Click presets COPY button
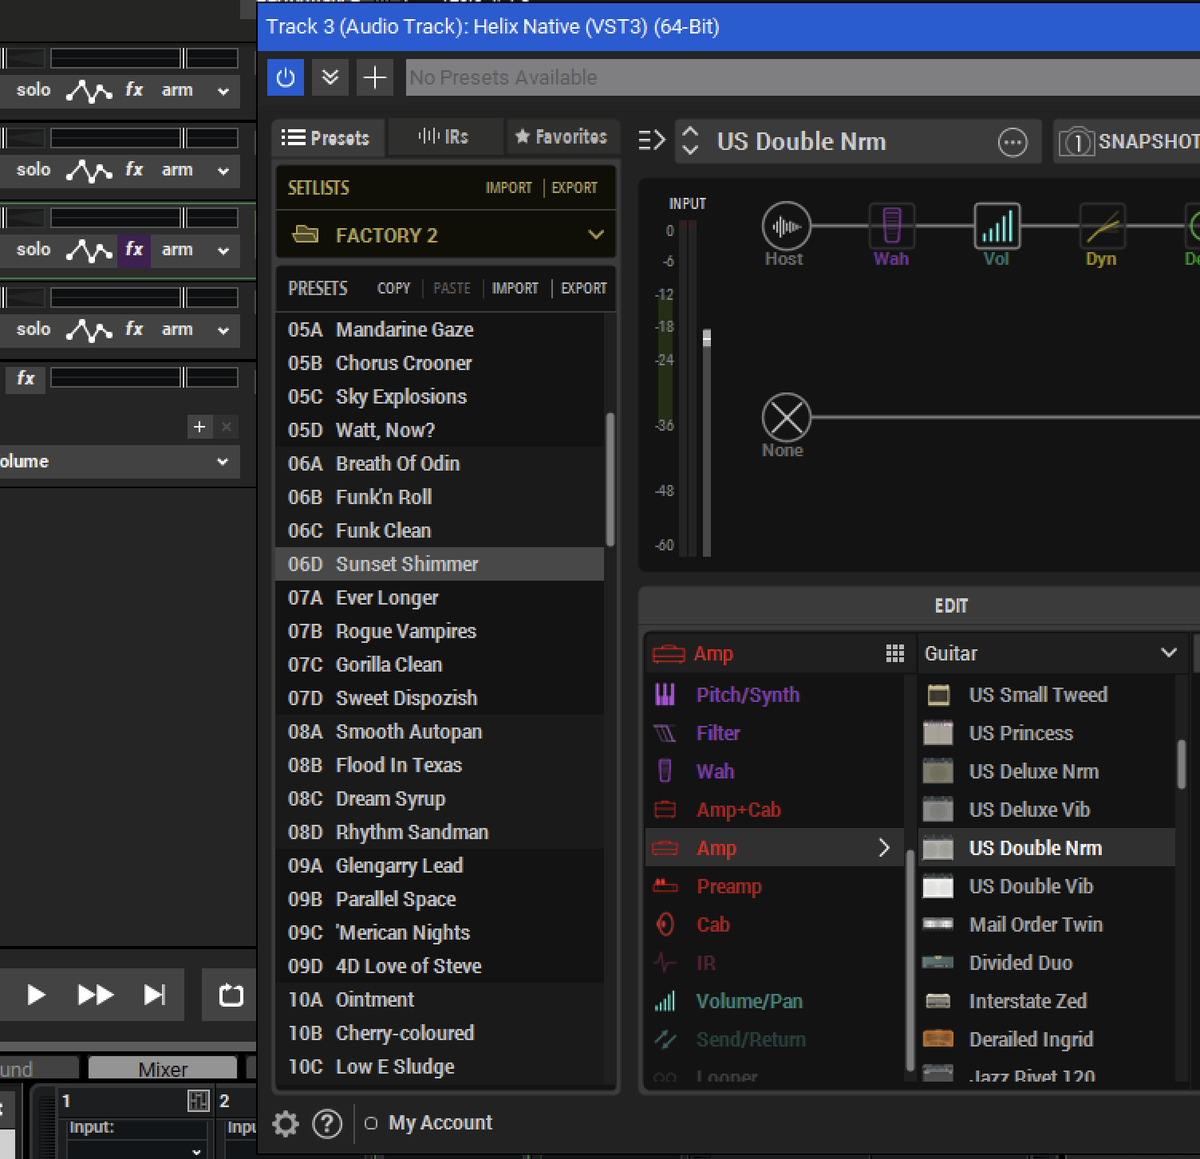Viewport: 1200px width, 1159px height. 394,288
